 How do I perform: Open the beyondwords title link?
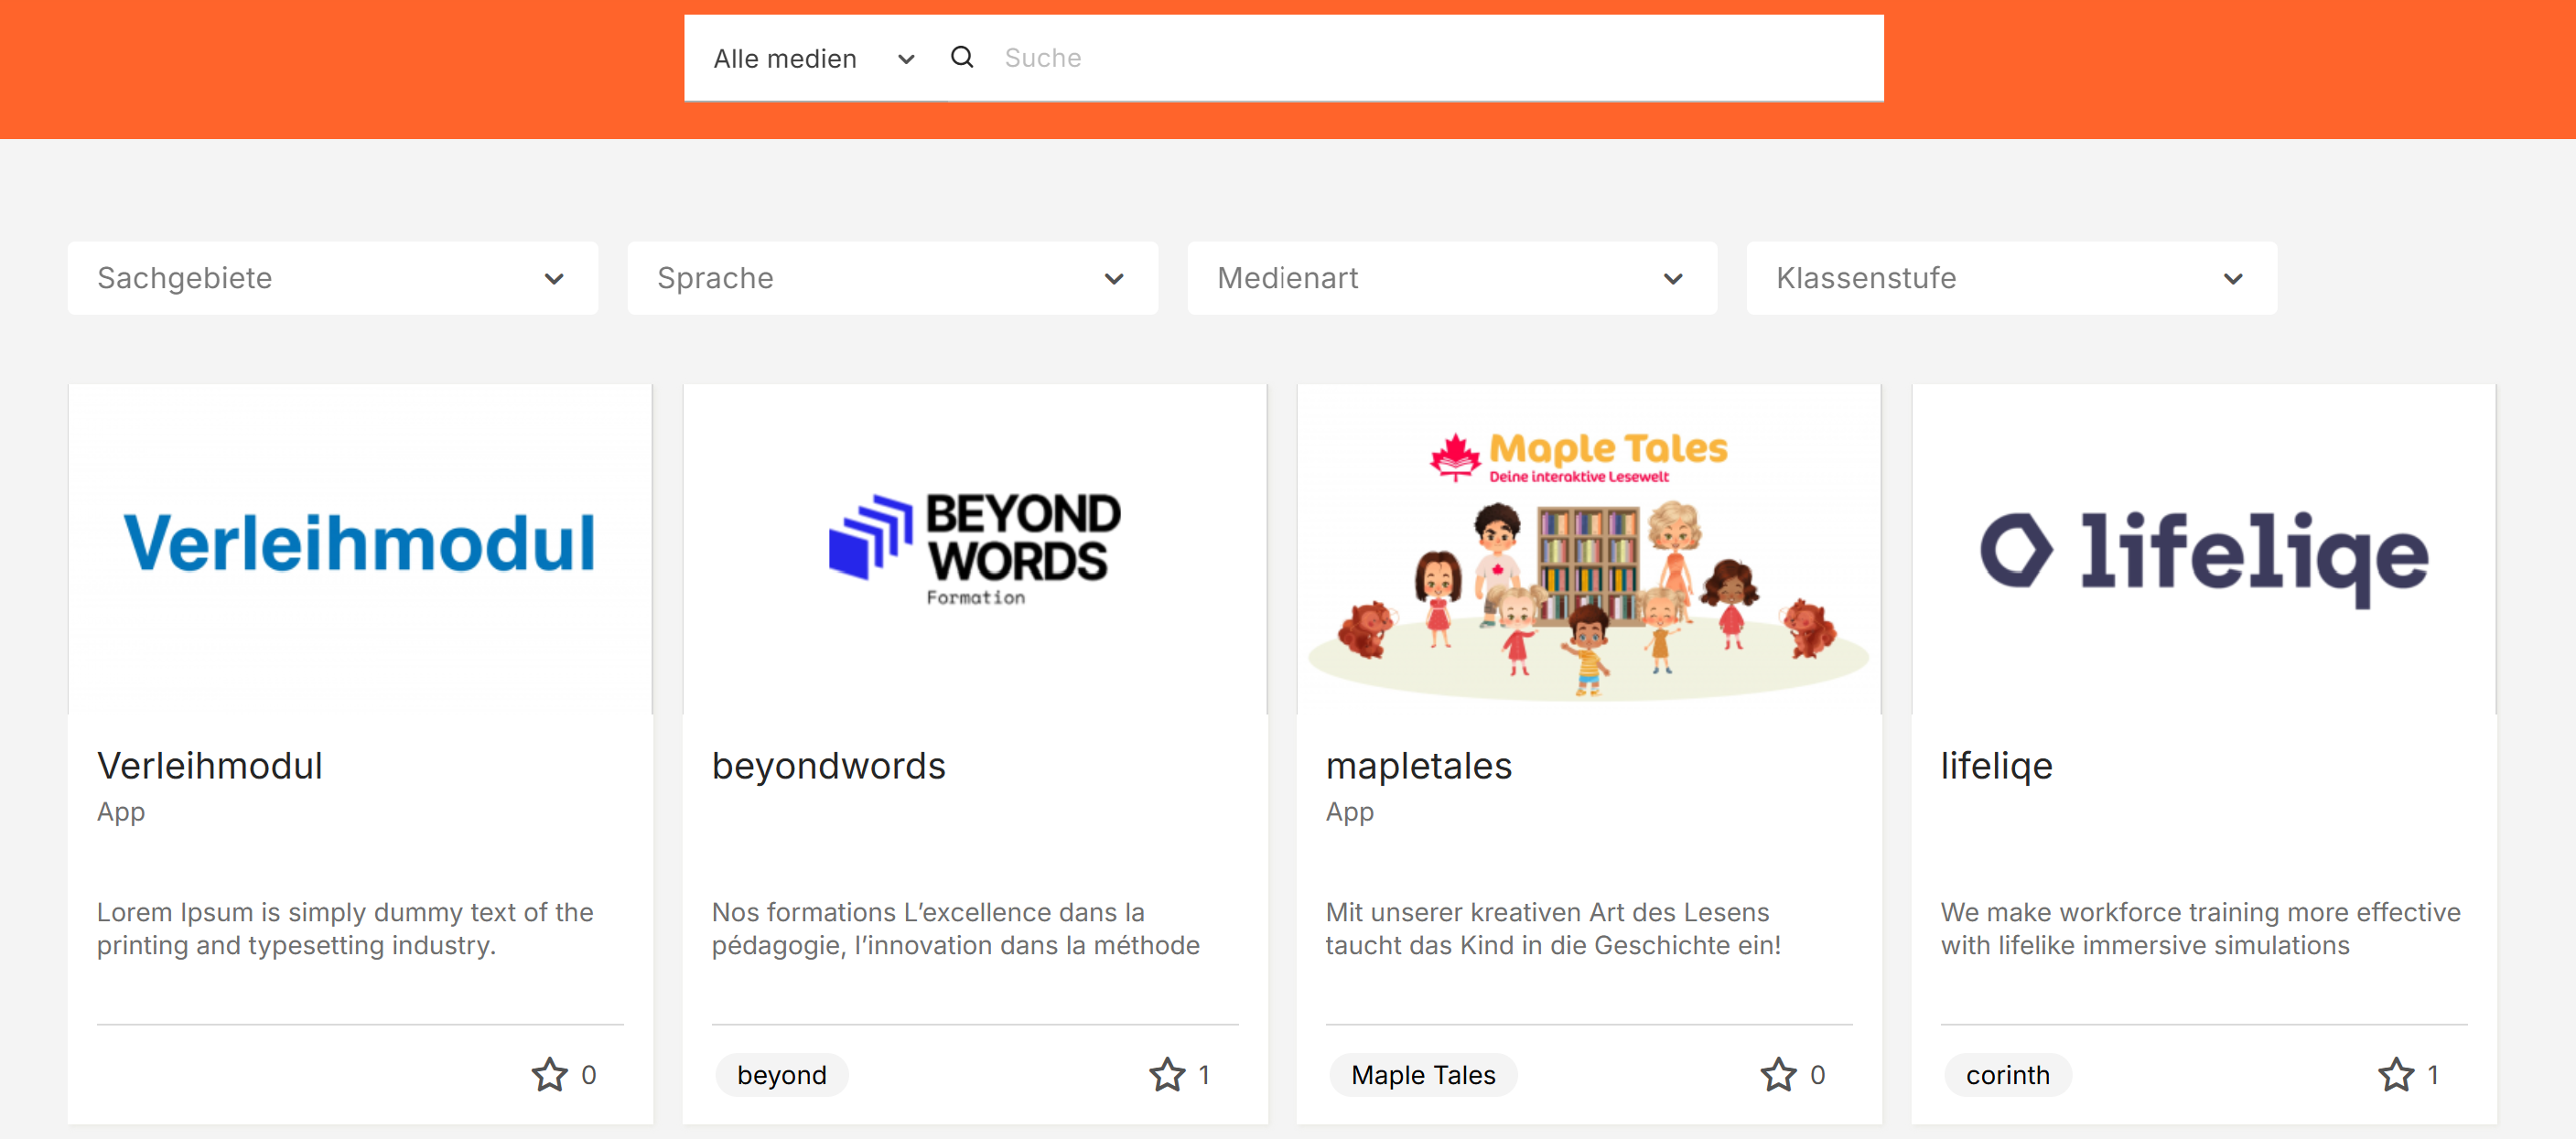[828, 766]
